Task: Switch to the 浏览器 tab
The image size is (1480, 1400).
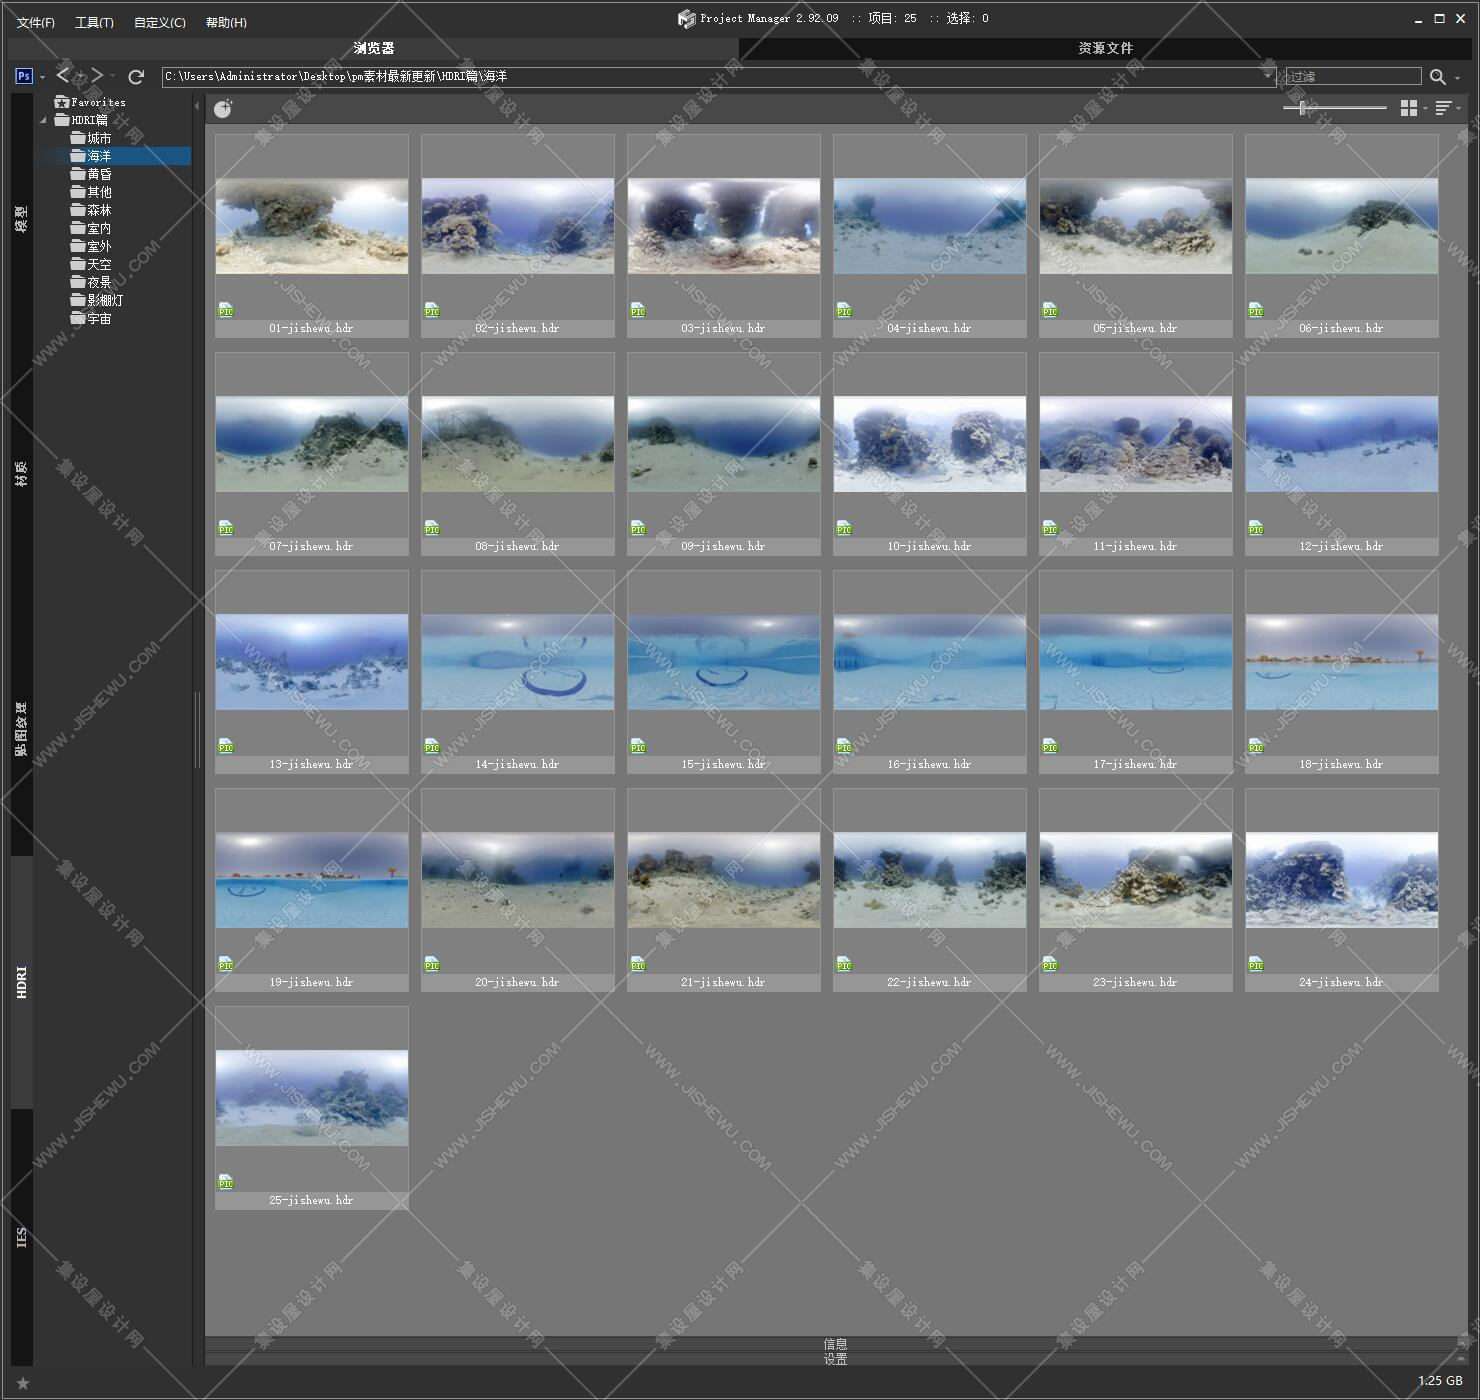Action: pos(373,48)
